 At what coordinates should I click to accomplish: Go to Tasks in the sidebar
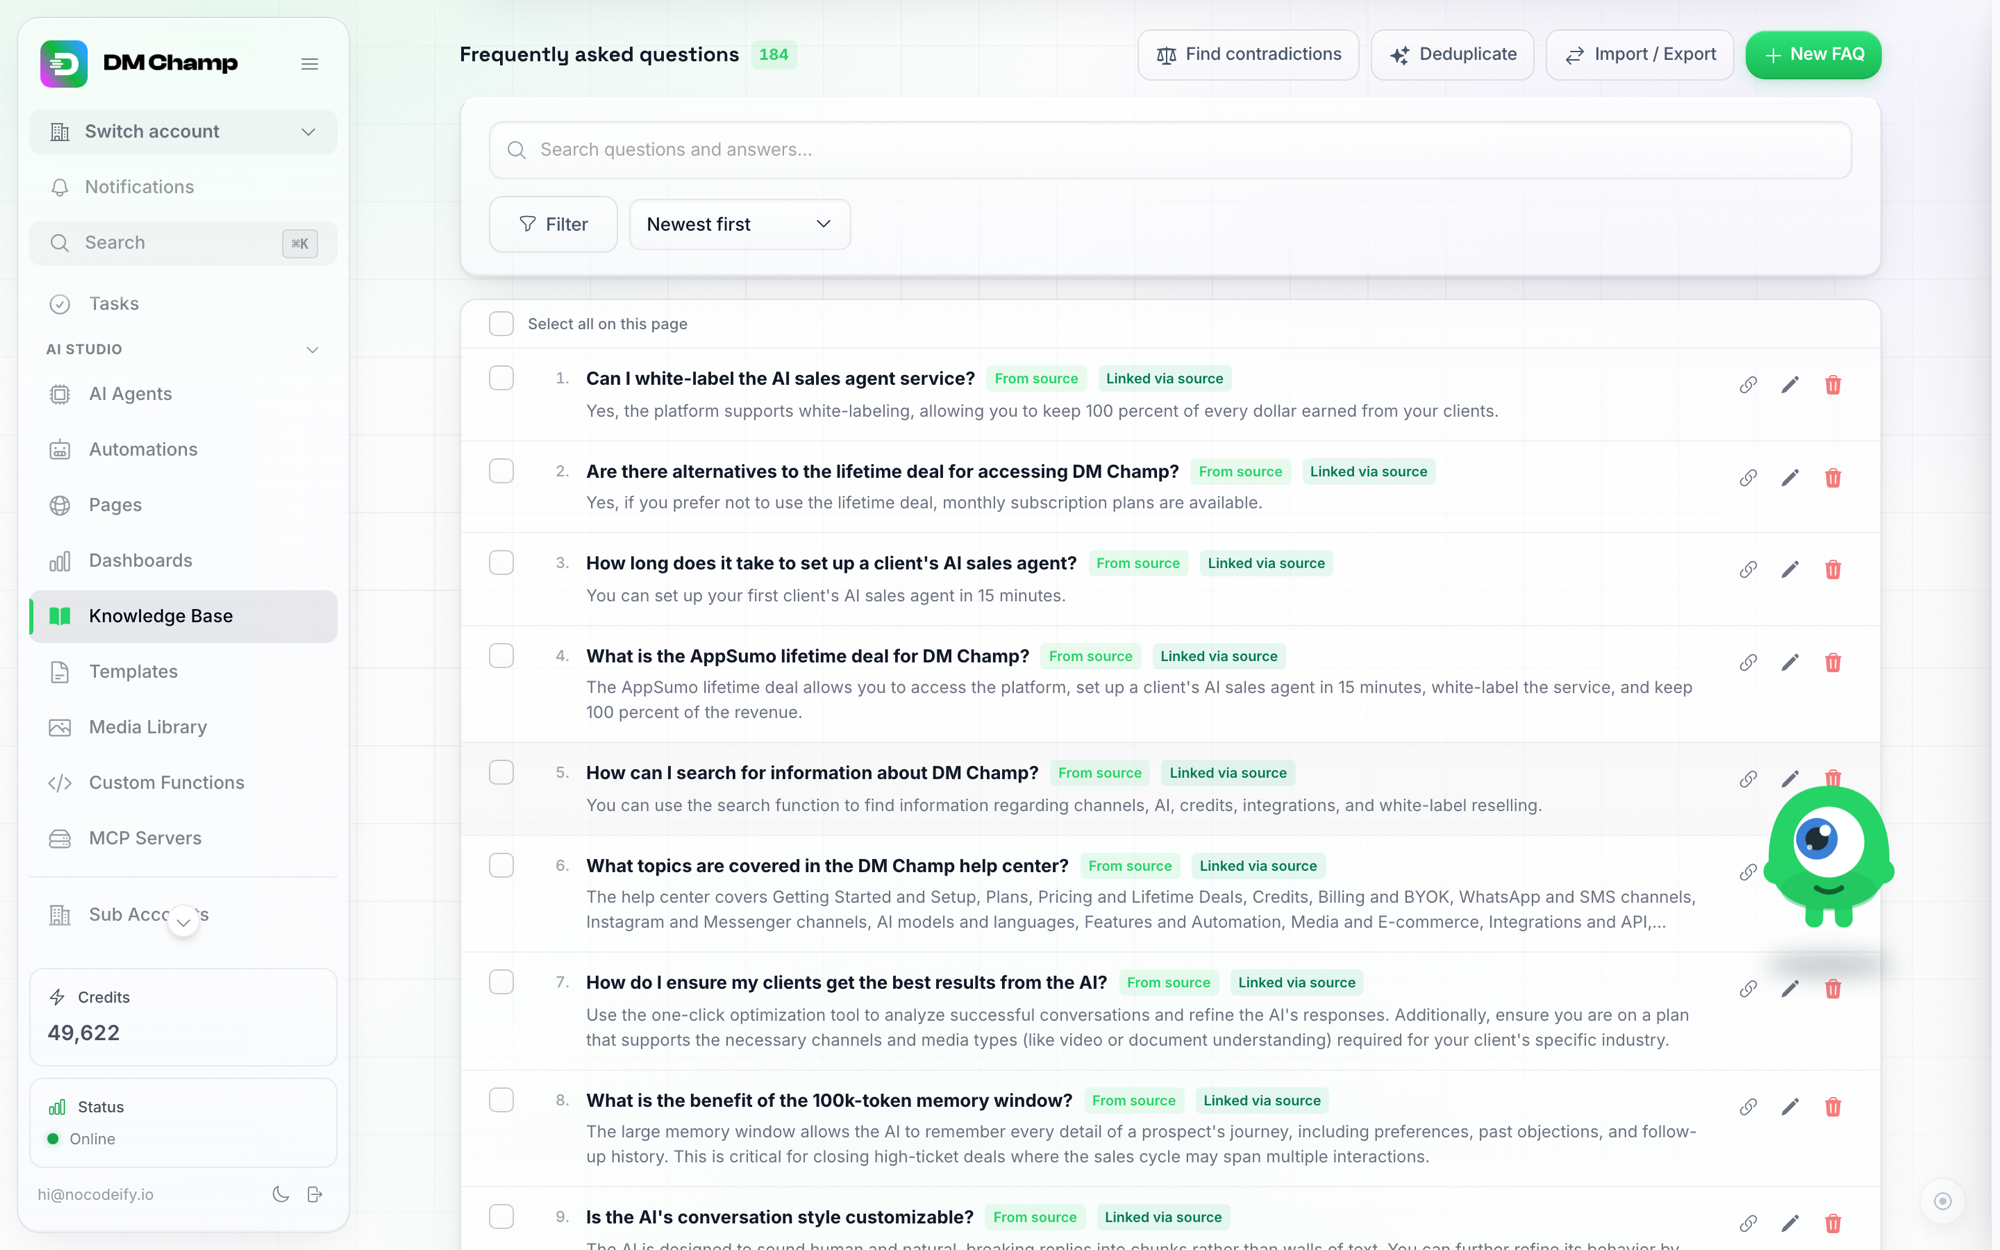183,304
